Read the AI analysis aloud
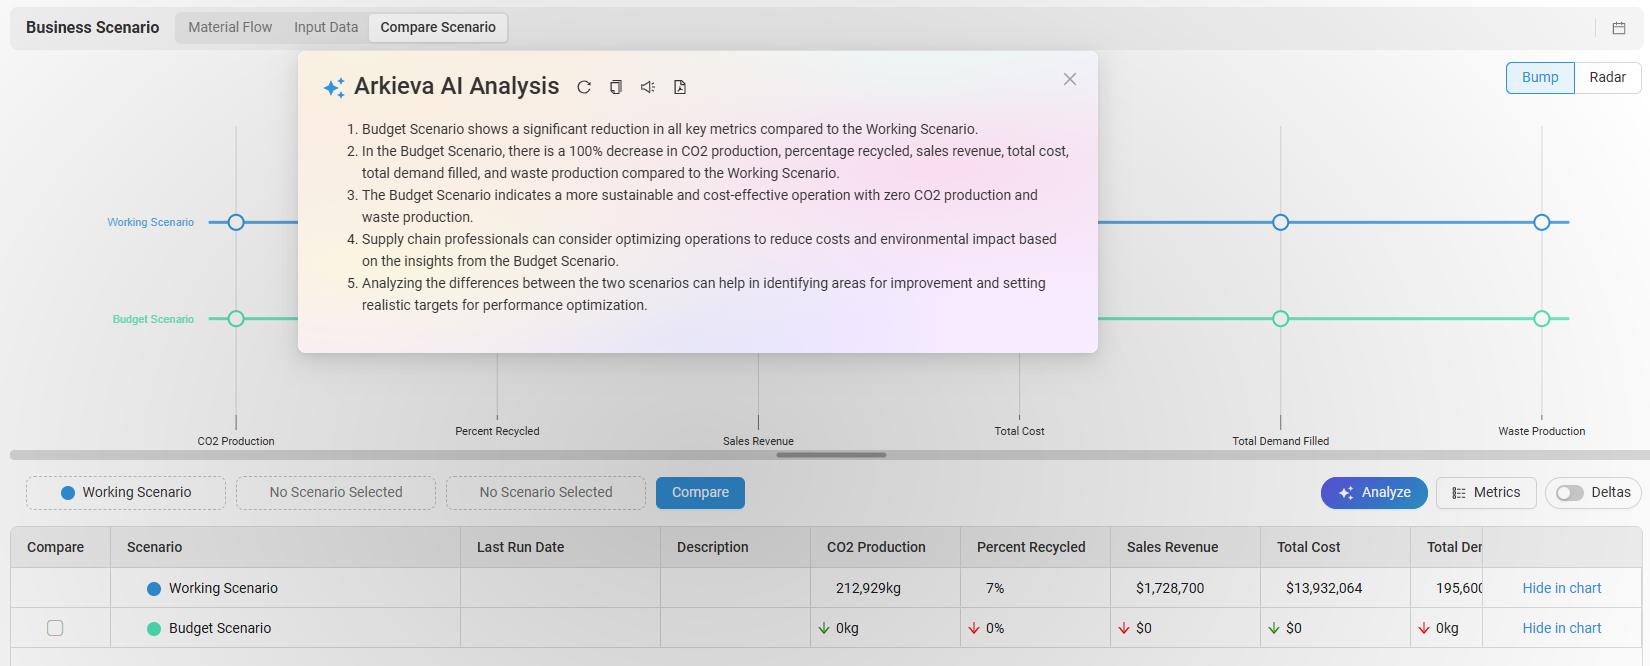1650x666 pixels. click(x=648, y=87)
